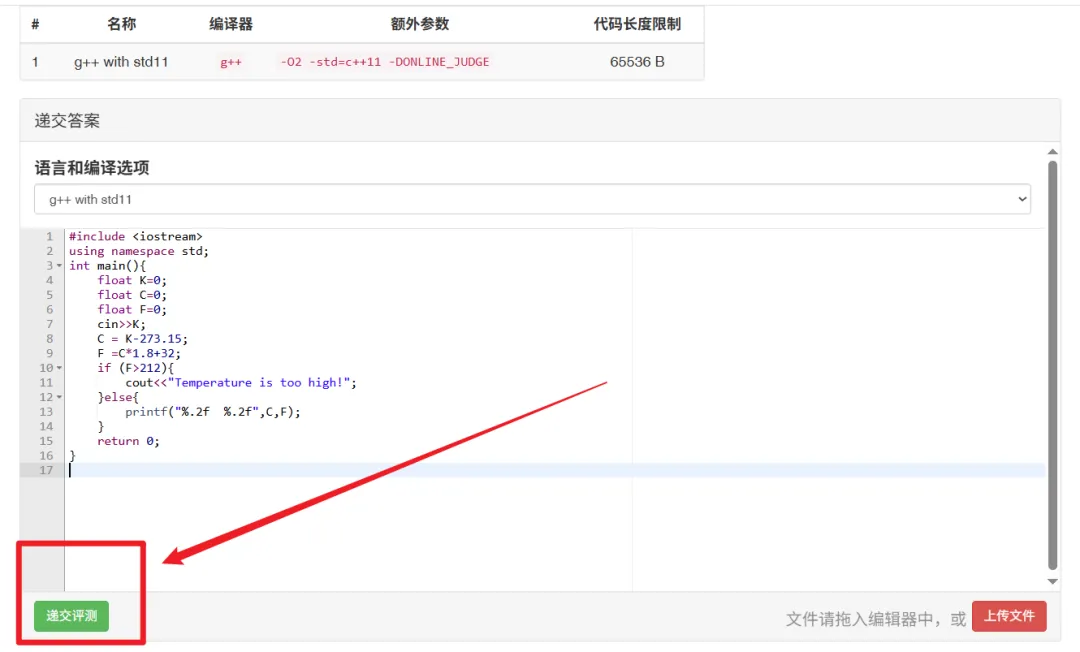1080x652 pixels.
Task: Click the red 上传文件 upload button
Action: coord(1009,616)
